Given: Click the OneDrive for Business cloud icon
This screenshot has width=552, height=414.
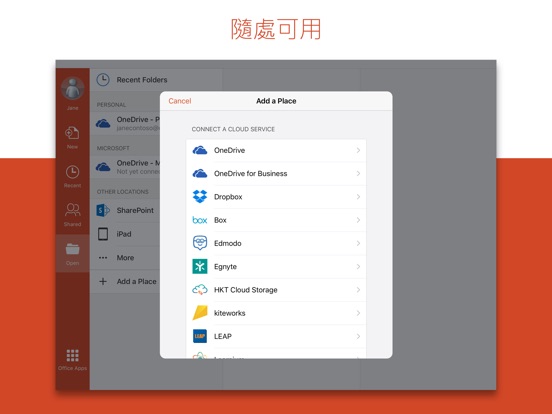Looking at the screenshot, I should 200,174.
